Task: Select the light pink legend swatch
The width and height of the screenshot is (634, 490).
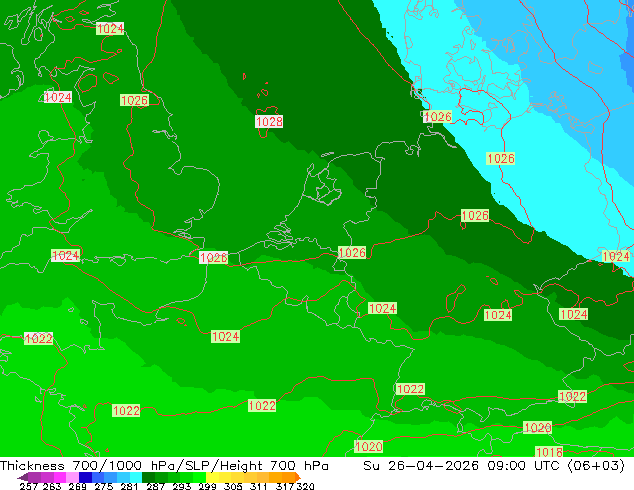Action: (x=72, y=477)
